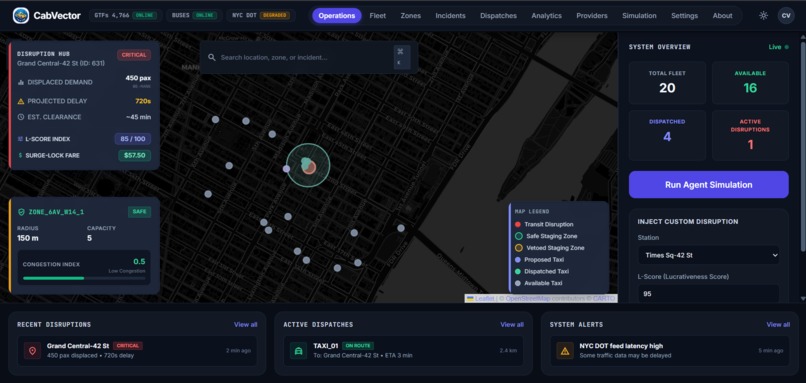
Task: Click the Est. Clearance clock icon
Action: point(21,117)
